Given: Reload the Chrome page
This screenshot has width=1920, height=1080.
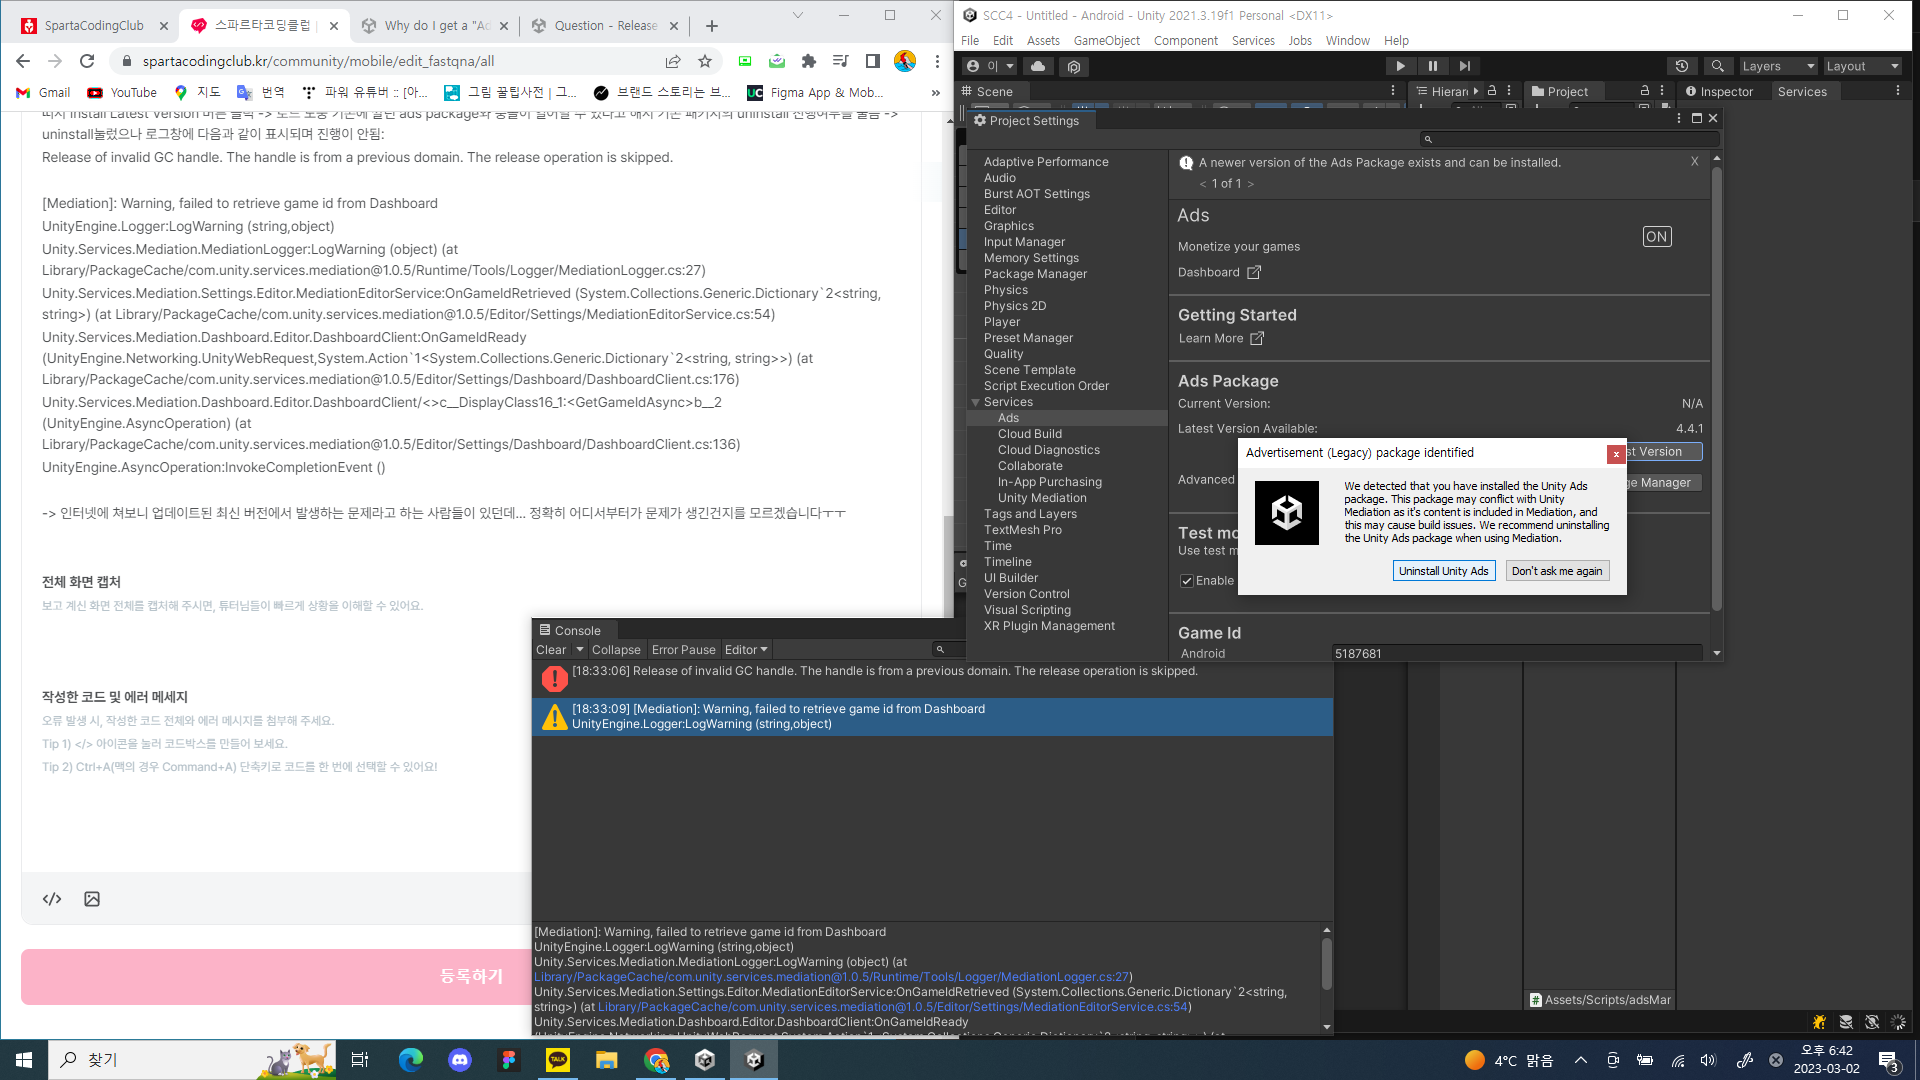Looking at the screenshot, I should (87, 61).
